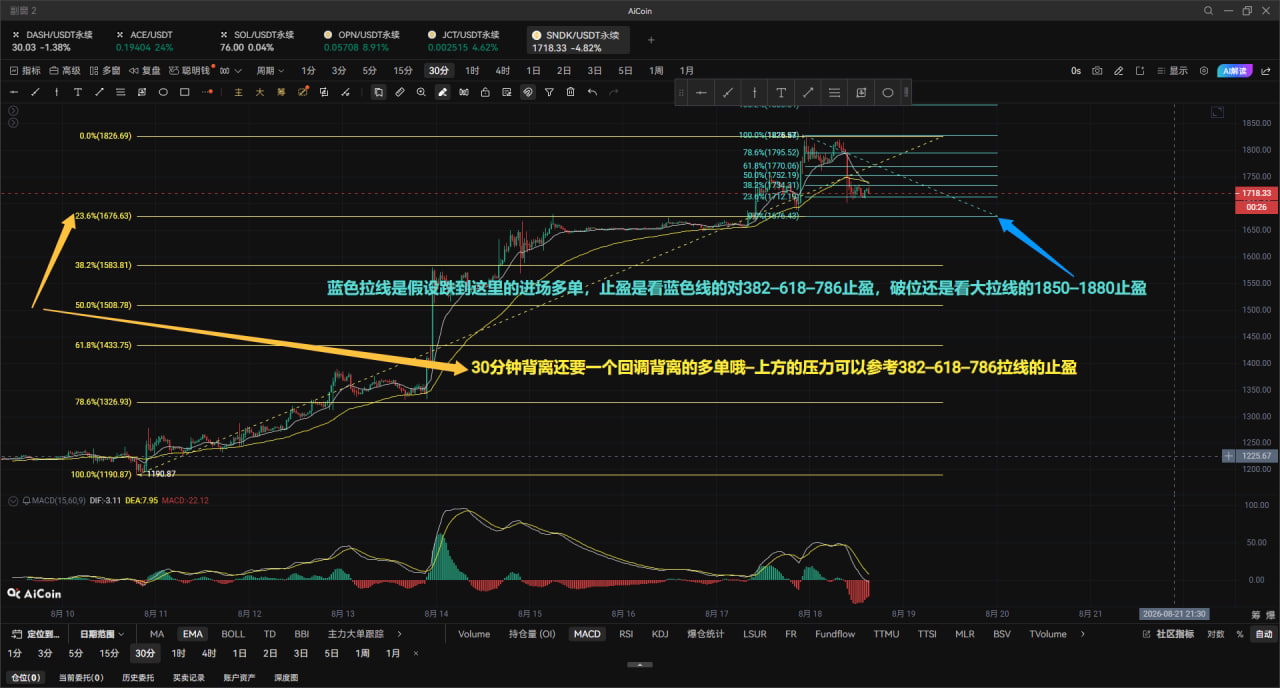
Task: Open the 指标 indicators button
Action: (25, 71)
